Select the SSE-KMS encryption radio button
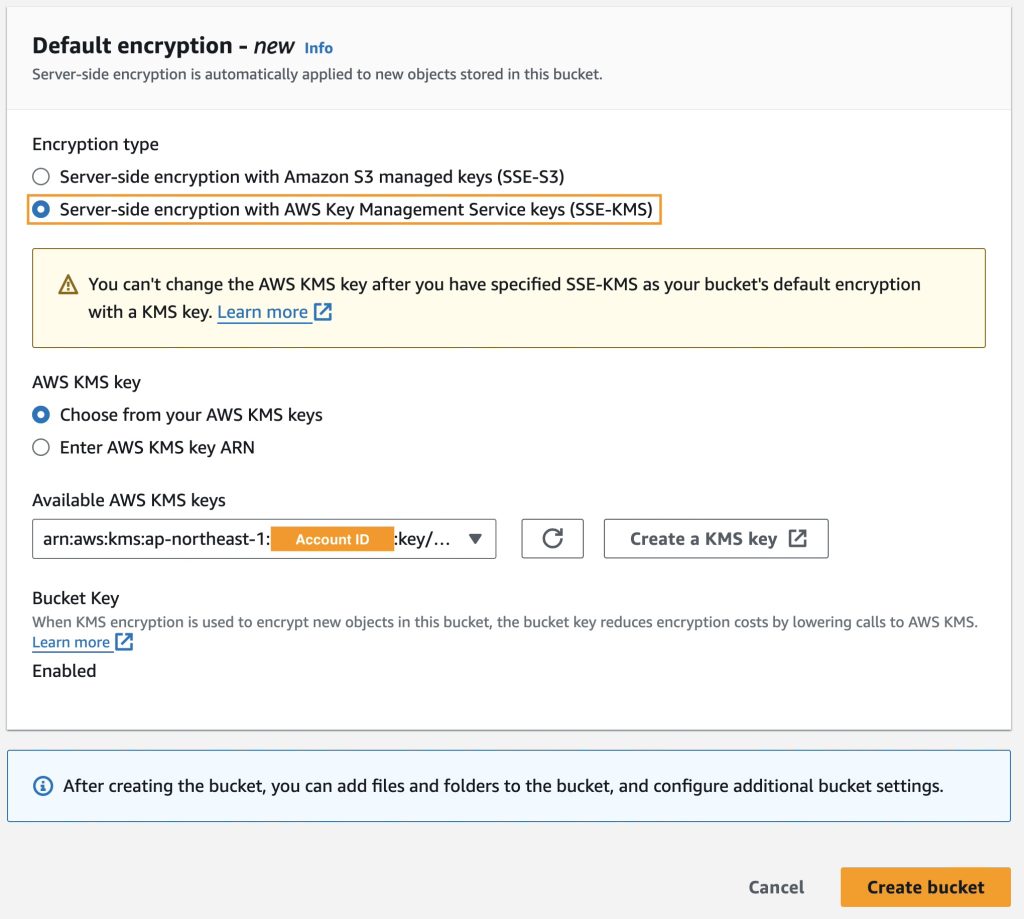Screen dimensions: 1024x919 (41, 210)
